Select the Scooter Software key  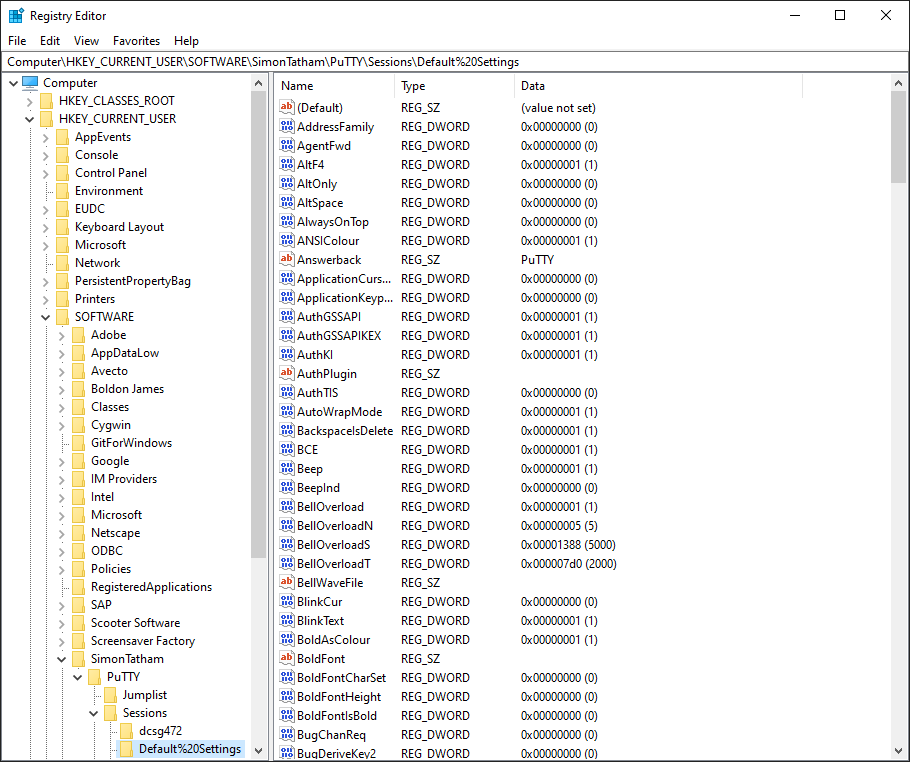coord(135,623)
